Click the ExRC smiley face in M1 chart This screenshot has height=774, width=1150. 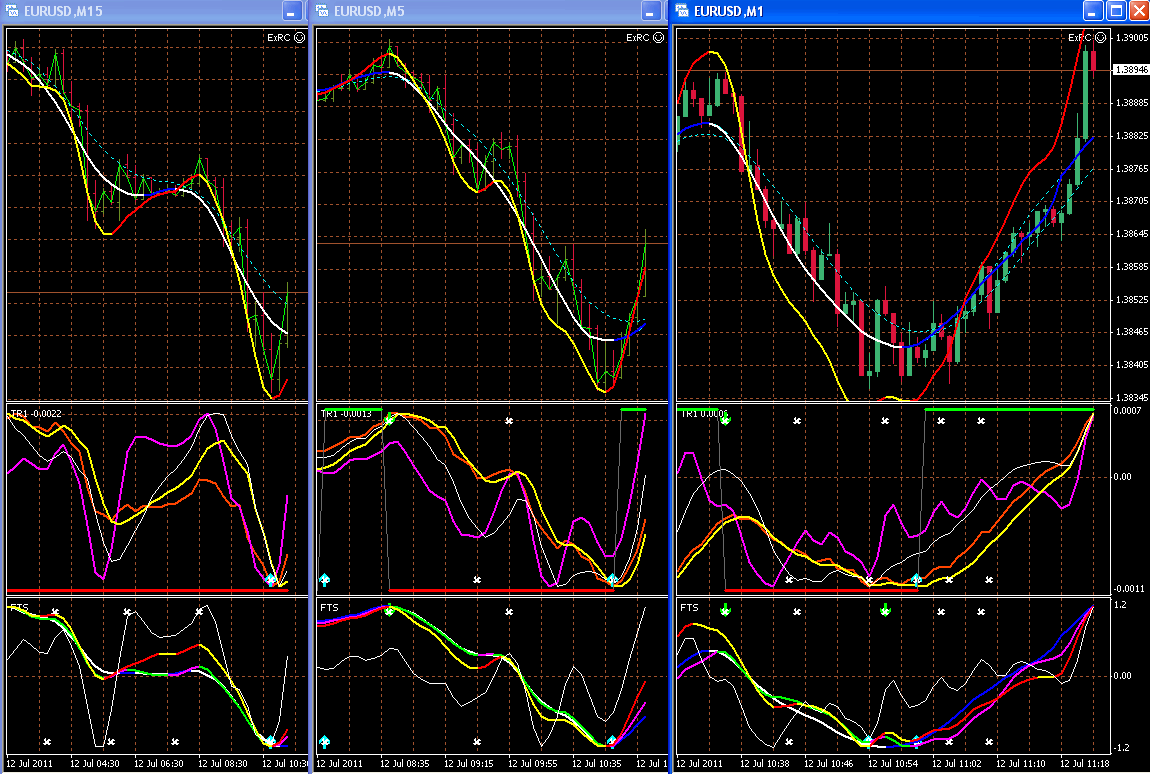click(1101, 37)
